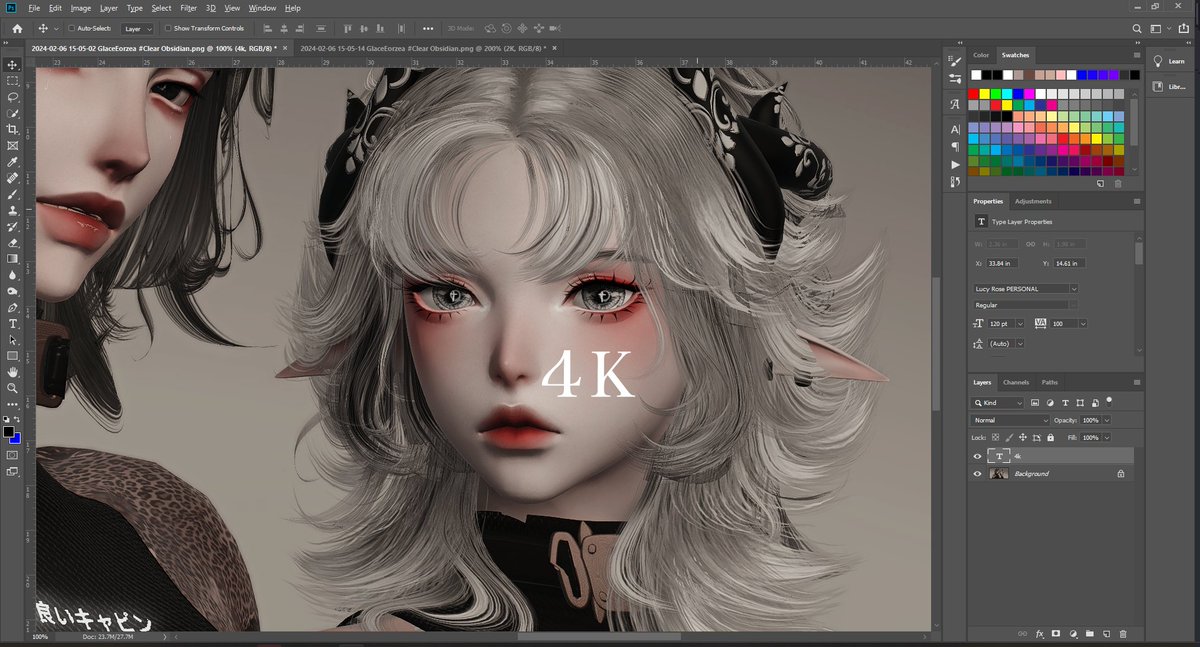This screenshot has height=647, width=1200.
Task: Delete the selected layer with trash icon
Action: (x=1123, y=634)
